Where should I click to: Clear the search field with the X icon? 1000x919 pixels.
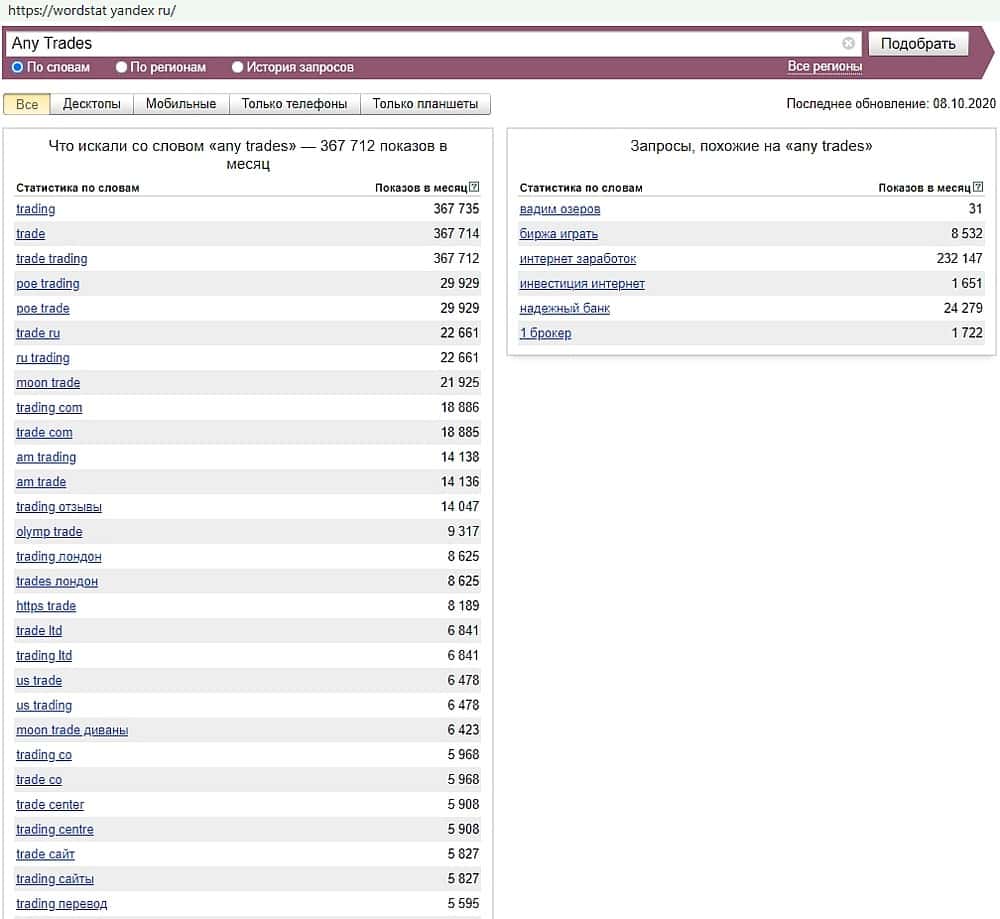(848, 43)
